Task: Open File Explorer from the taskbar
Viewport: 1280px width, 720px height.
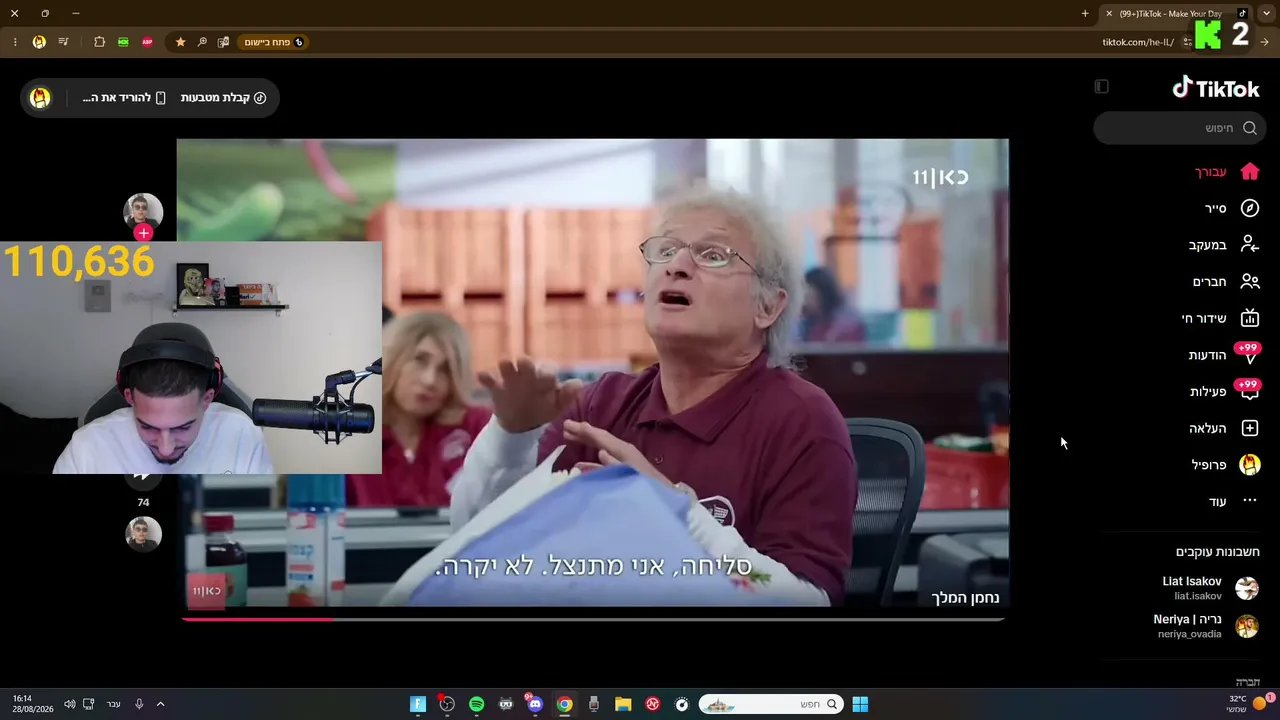Action: (623, 704)
